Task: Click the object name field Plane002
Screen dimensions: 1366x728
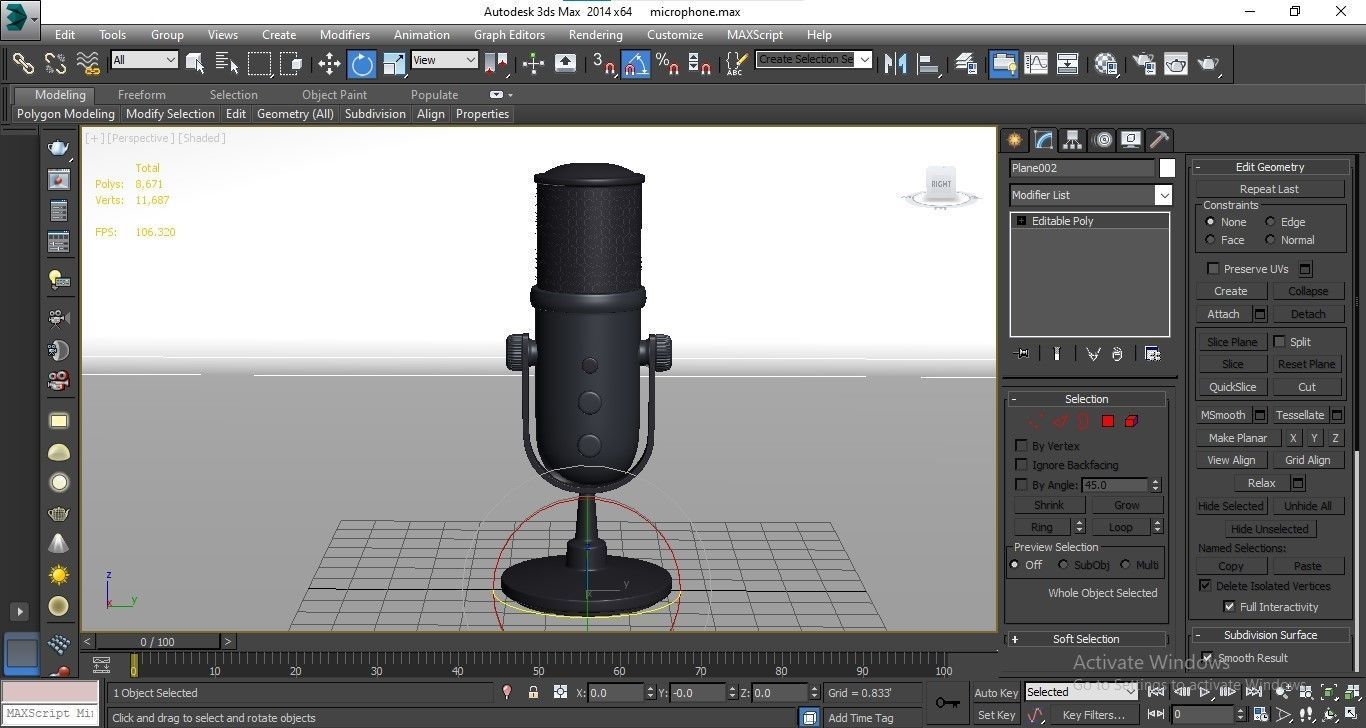Action: [1082, 168]
